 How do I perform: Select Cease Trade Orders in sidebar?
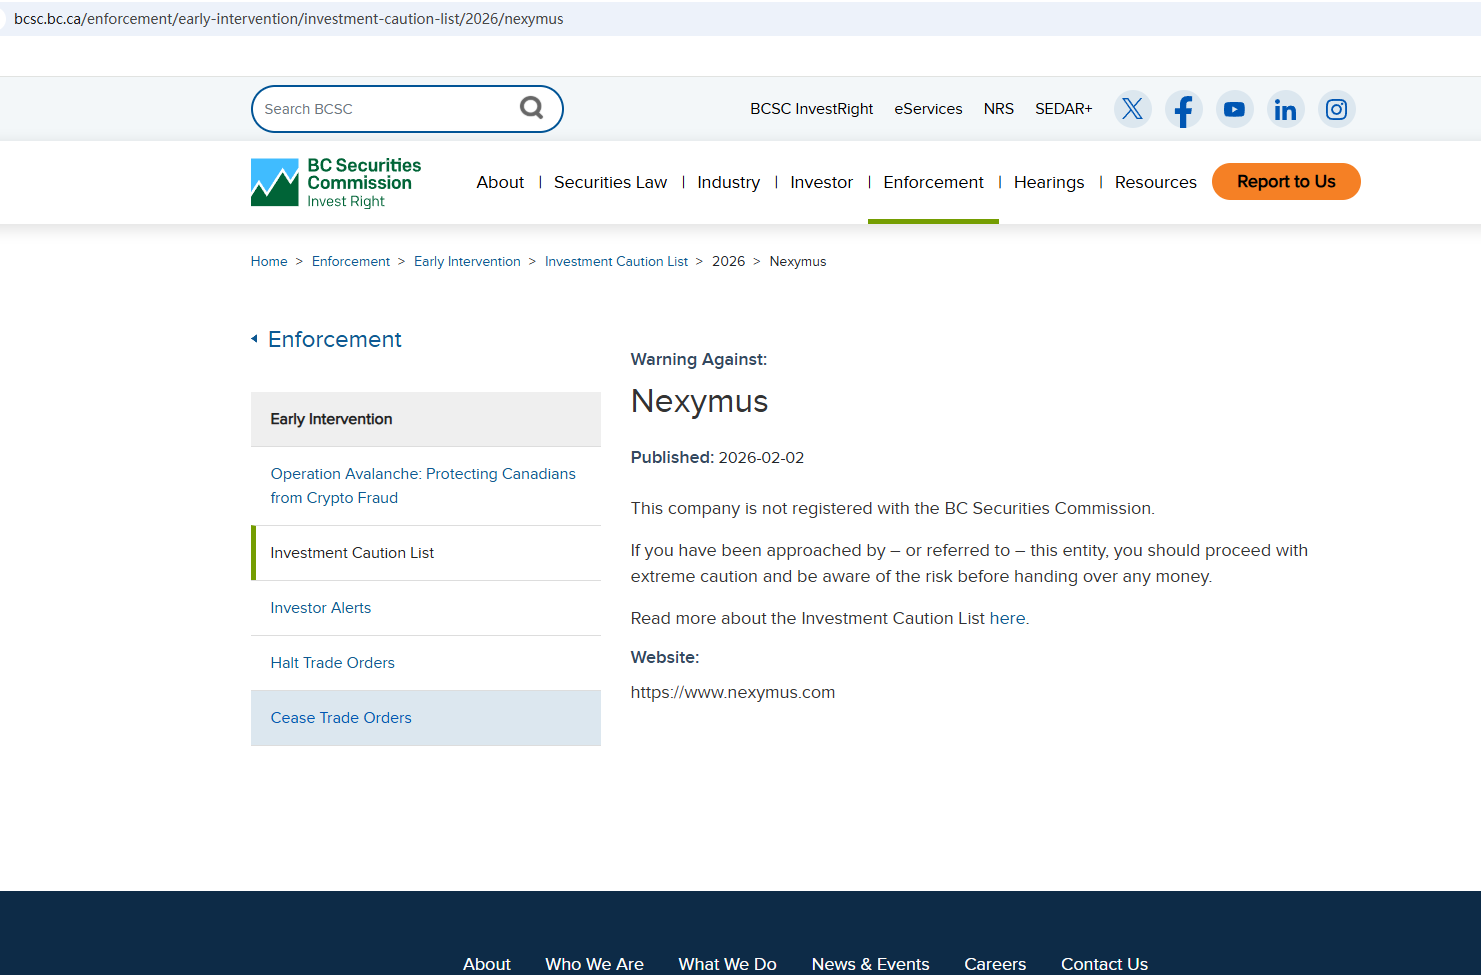(x=341, y=718)
